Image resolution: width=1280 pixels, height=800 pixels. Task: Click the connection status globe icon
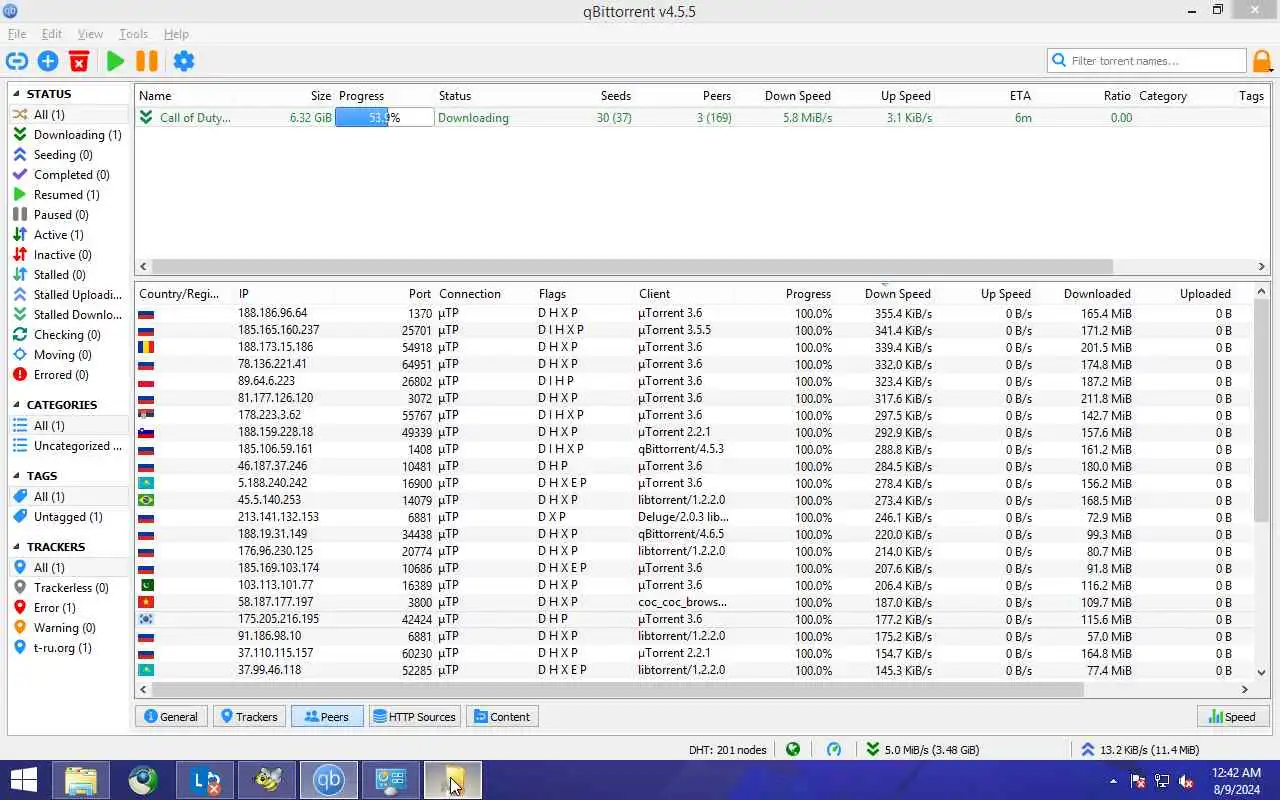point(793,749)
